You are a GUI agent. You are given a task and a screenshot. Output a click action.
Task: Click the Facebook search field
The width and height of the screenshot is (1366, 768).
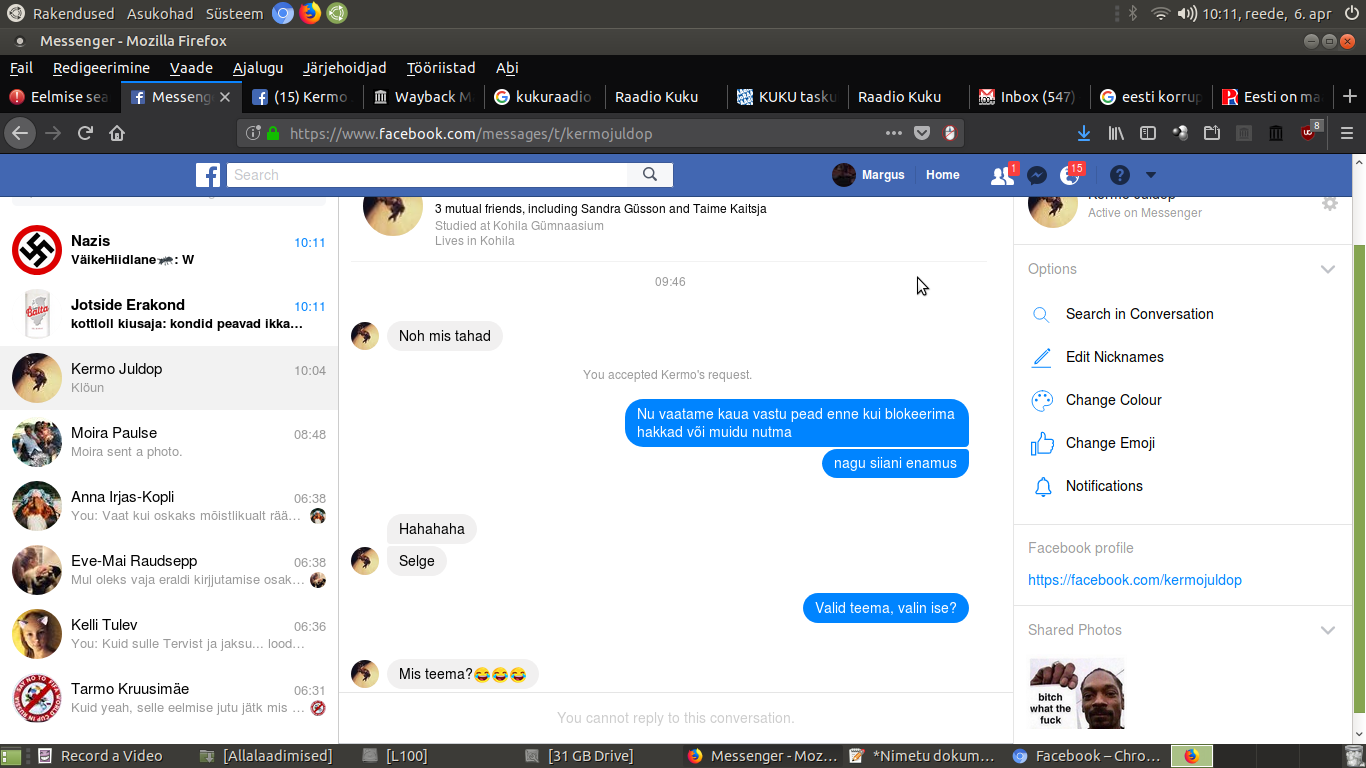pyautogui.click(x=428, y=175)
